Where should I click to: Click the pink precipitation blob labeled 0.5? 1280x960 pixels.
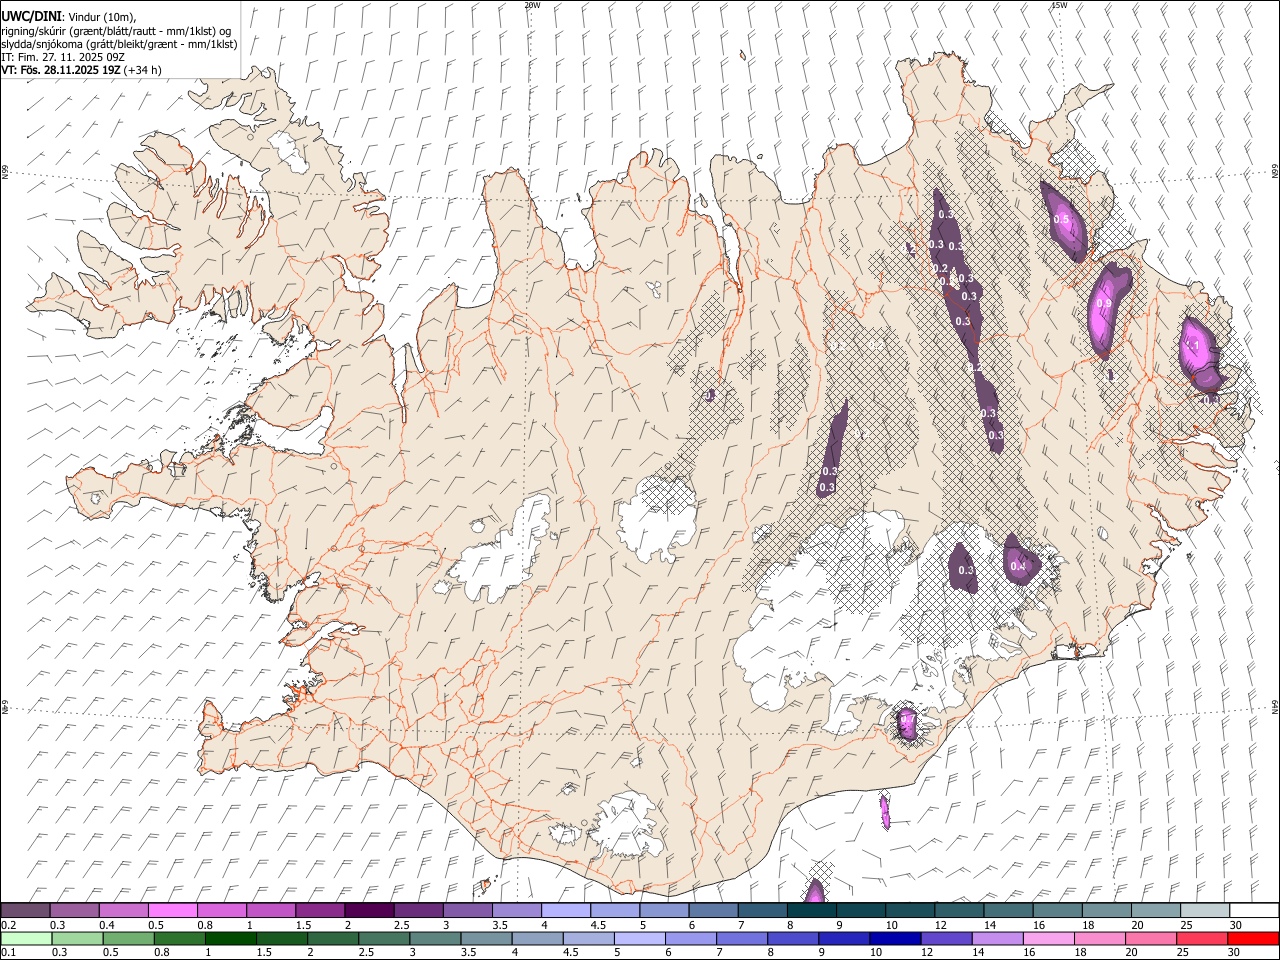[x=1062, y=220]
